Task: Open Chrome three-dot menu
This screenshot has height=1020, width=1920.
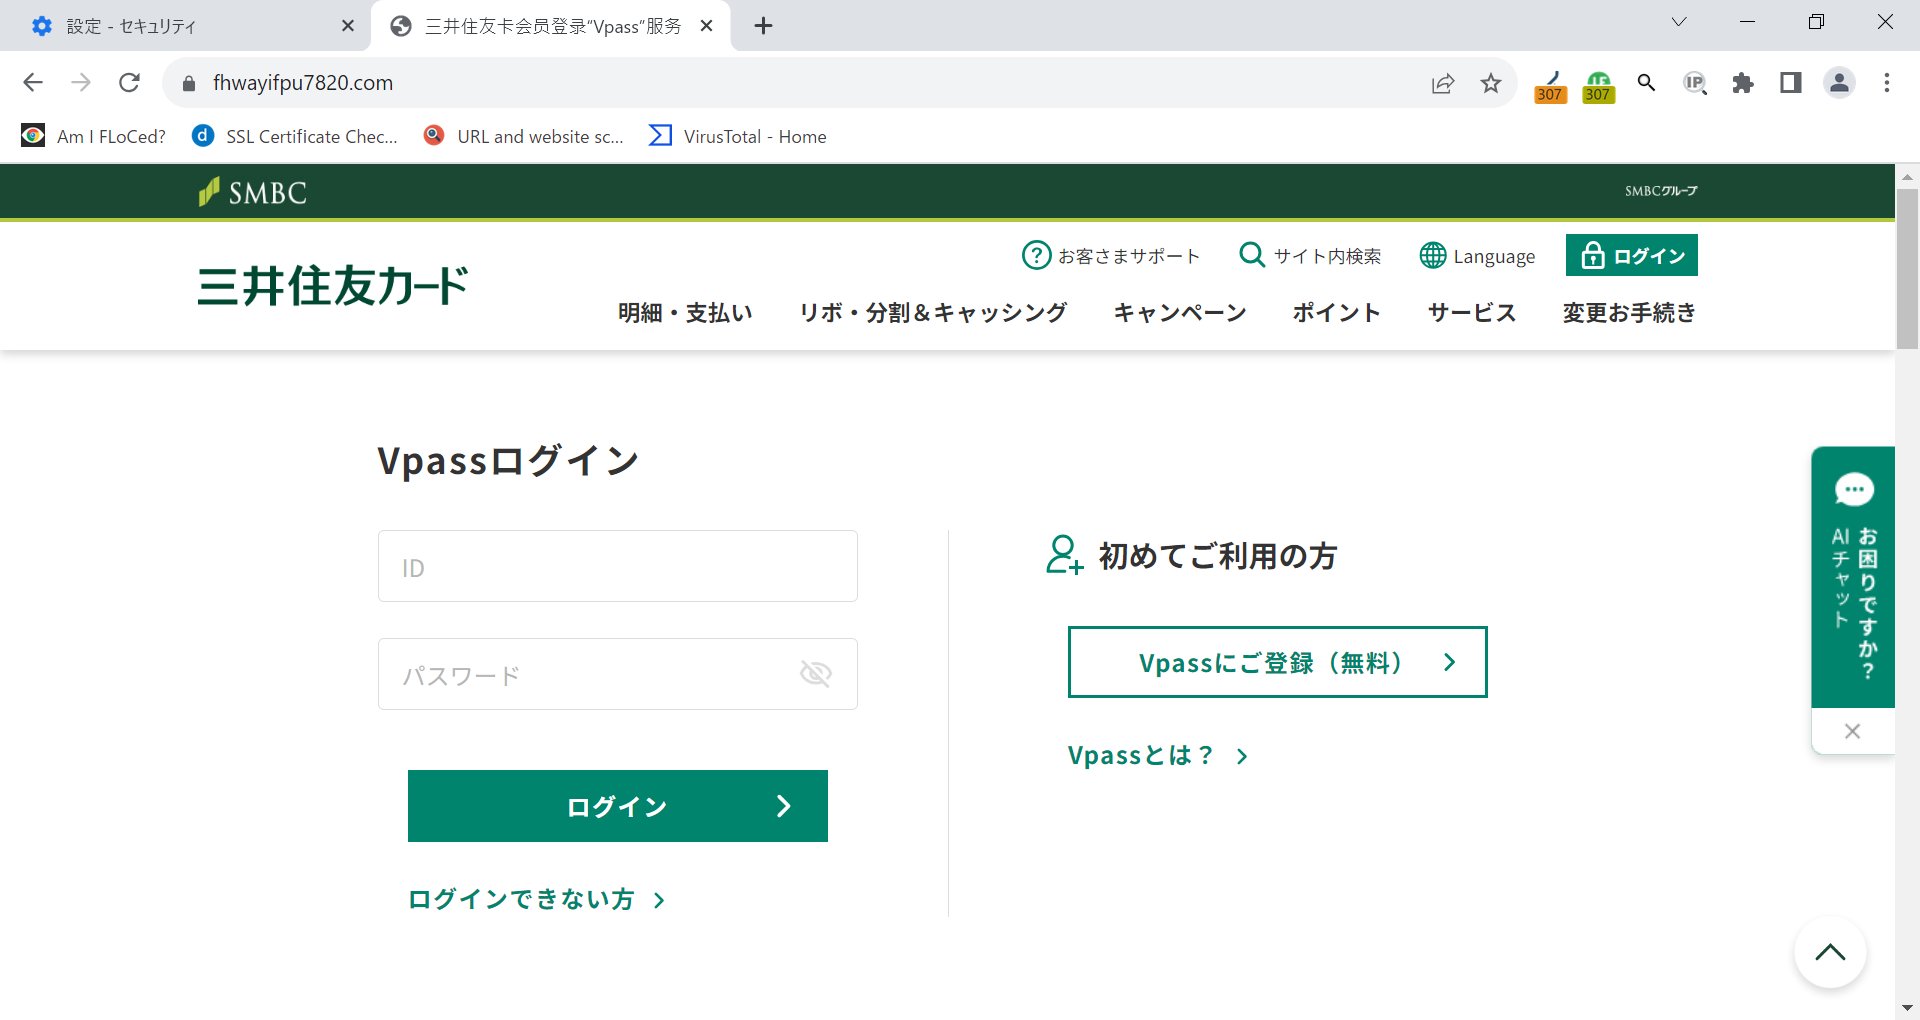Action: coord(1887,83)
